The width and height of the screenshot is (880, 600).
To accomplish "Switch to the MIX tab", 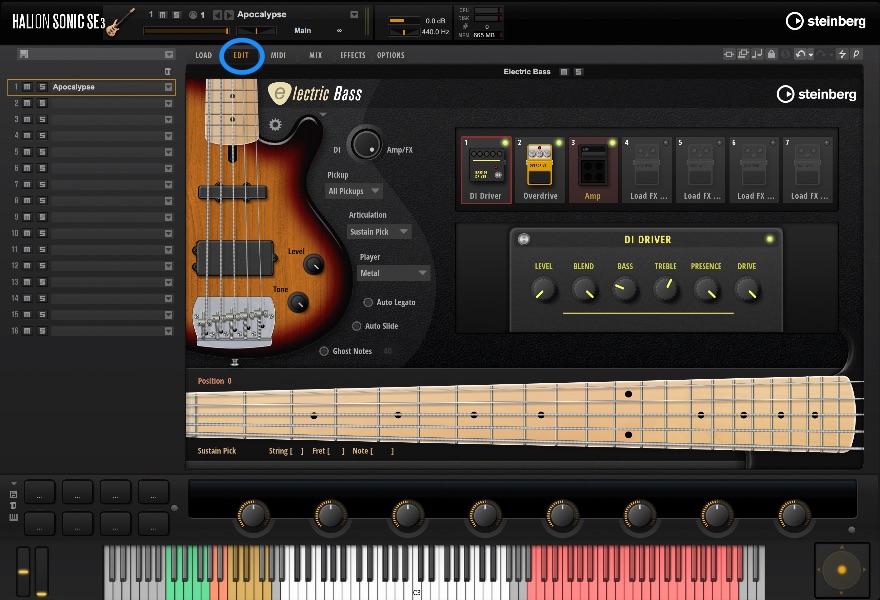I will pos(316,55).
